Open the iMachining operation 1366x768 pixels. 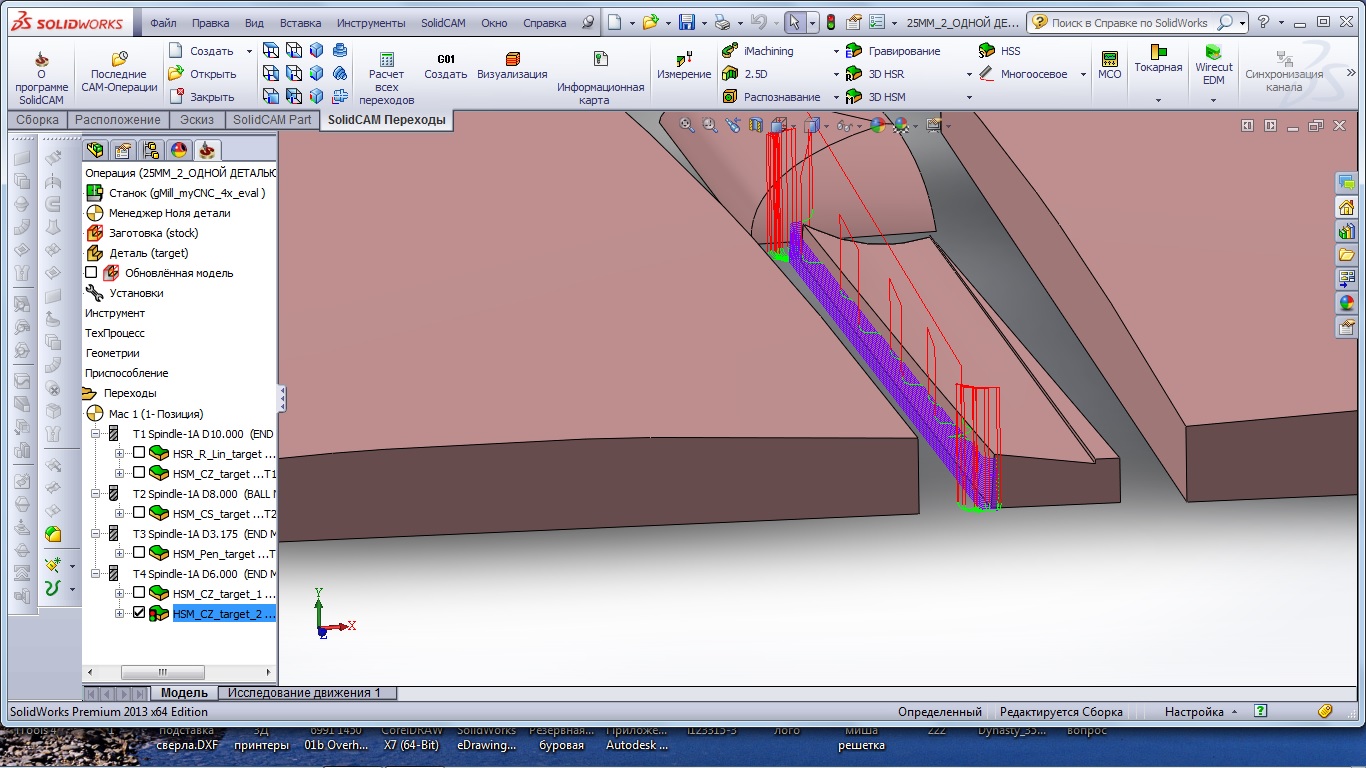coord(768,51)
